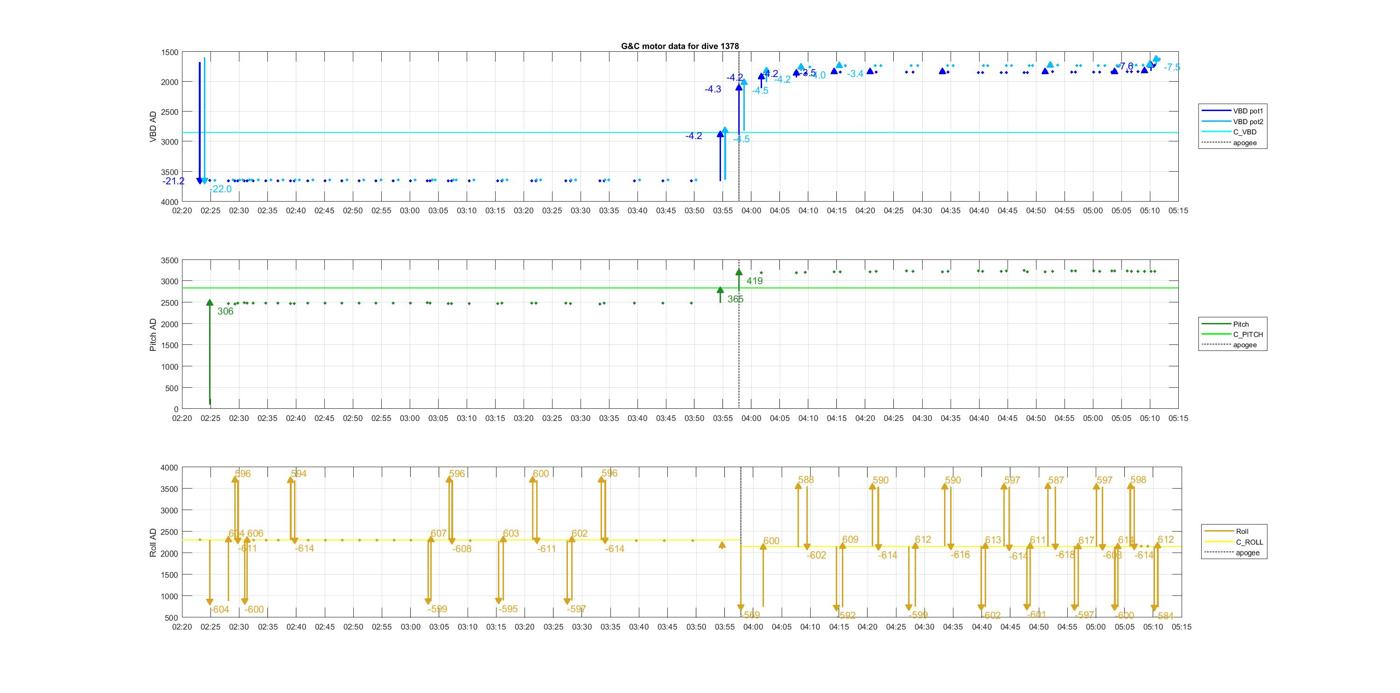Select 'C_PITCH' legend entry
This screenshot has width=1400, height=693.
1233,334
